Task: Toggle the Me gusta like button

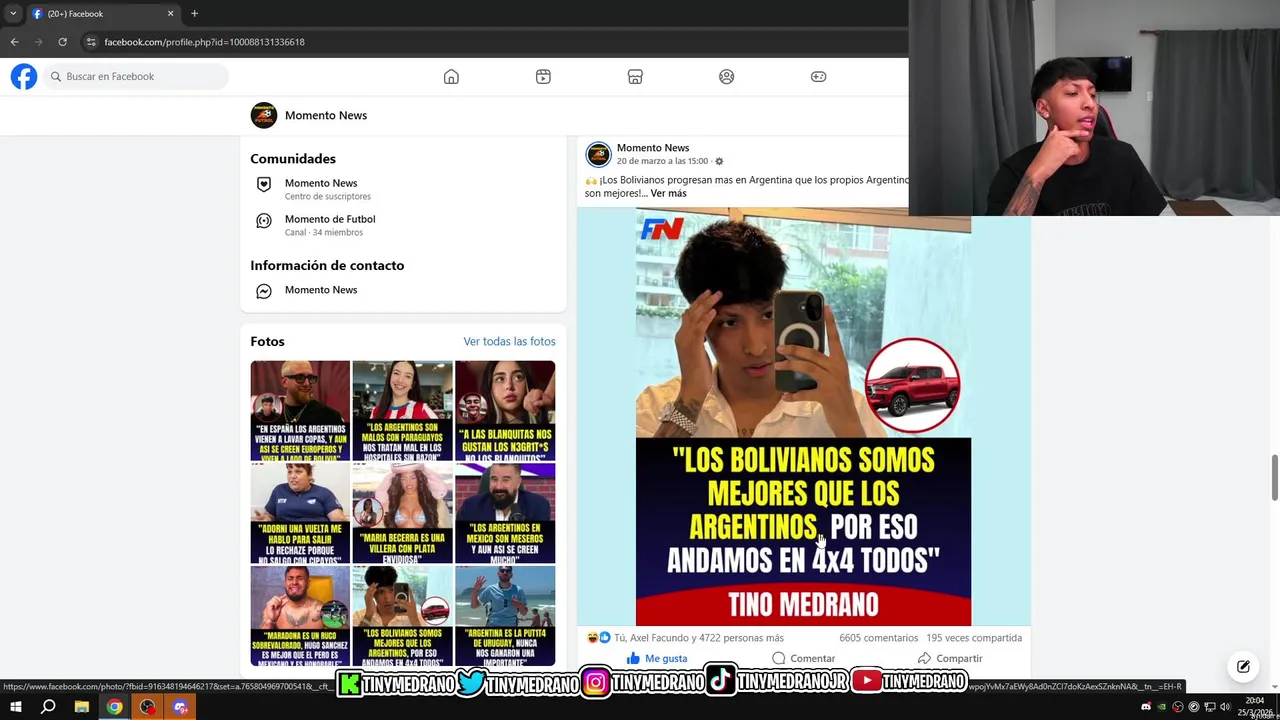Action: pyautogui.click(x=657, y=658)
